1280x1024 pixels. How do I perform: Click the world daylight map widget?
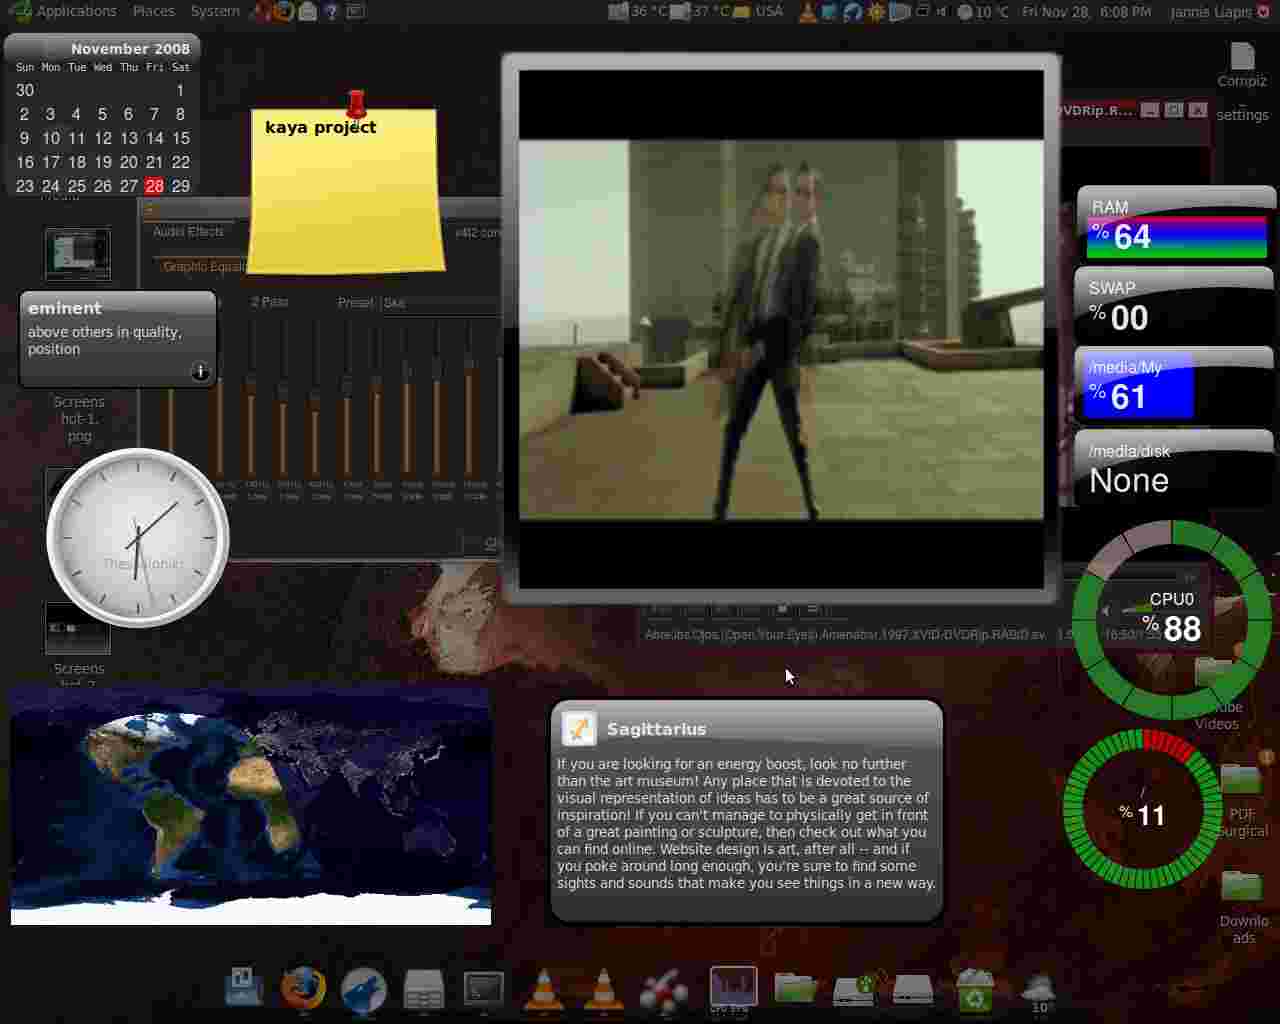[251, 806]
